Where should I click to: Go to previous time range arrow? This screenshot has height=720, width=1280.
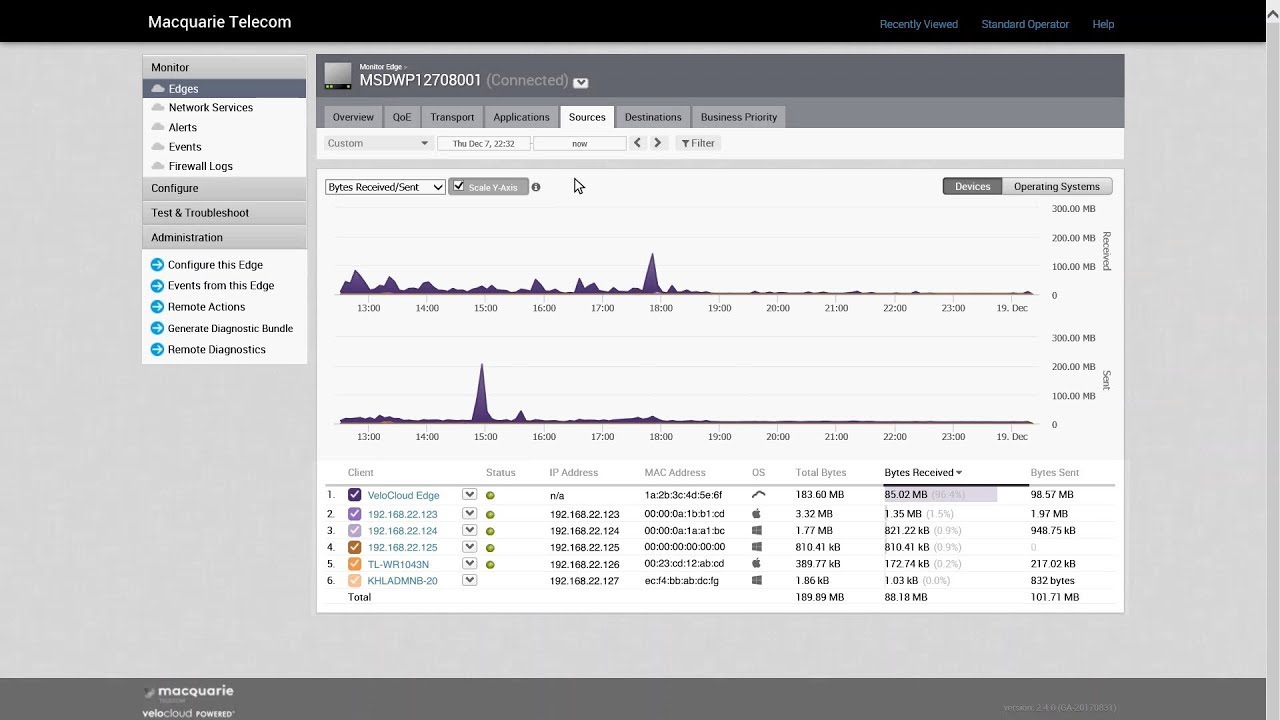637,143
